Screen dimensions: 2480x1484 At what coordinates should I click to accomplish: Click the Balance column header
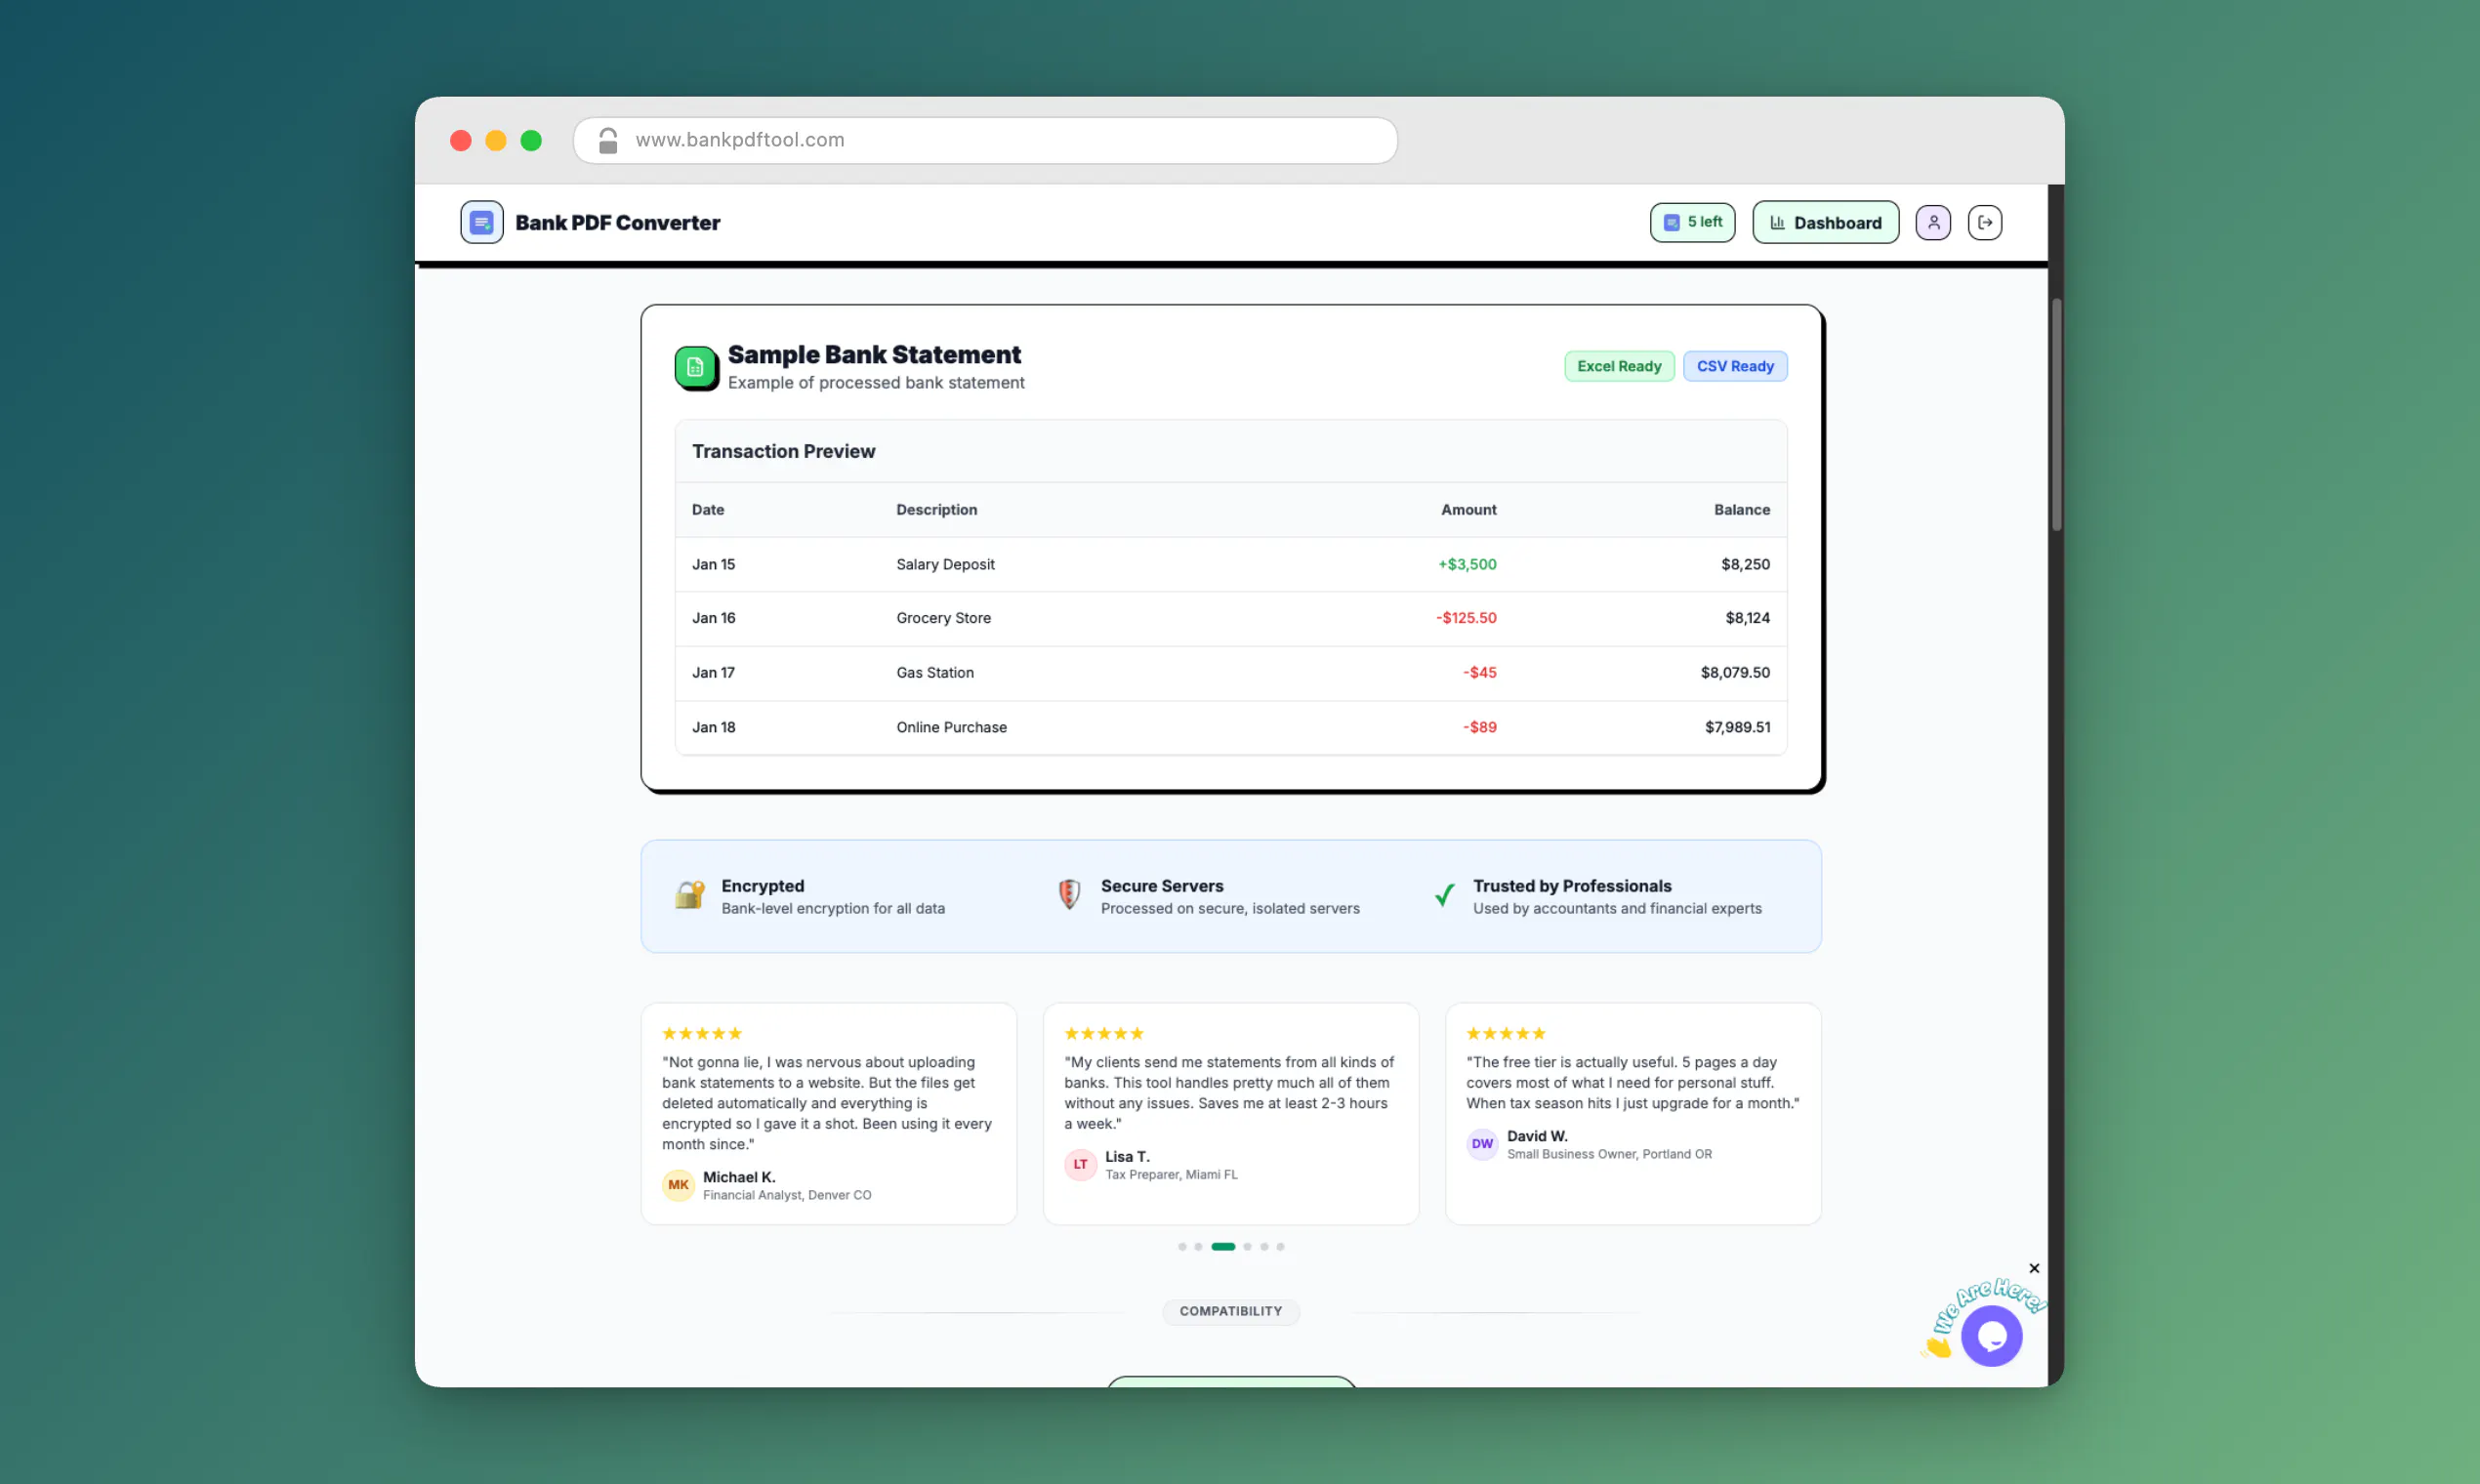[x=1741, y=510]
